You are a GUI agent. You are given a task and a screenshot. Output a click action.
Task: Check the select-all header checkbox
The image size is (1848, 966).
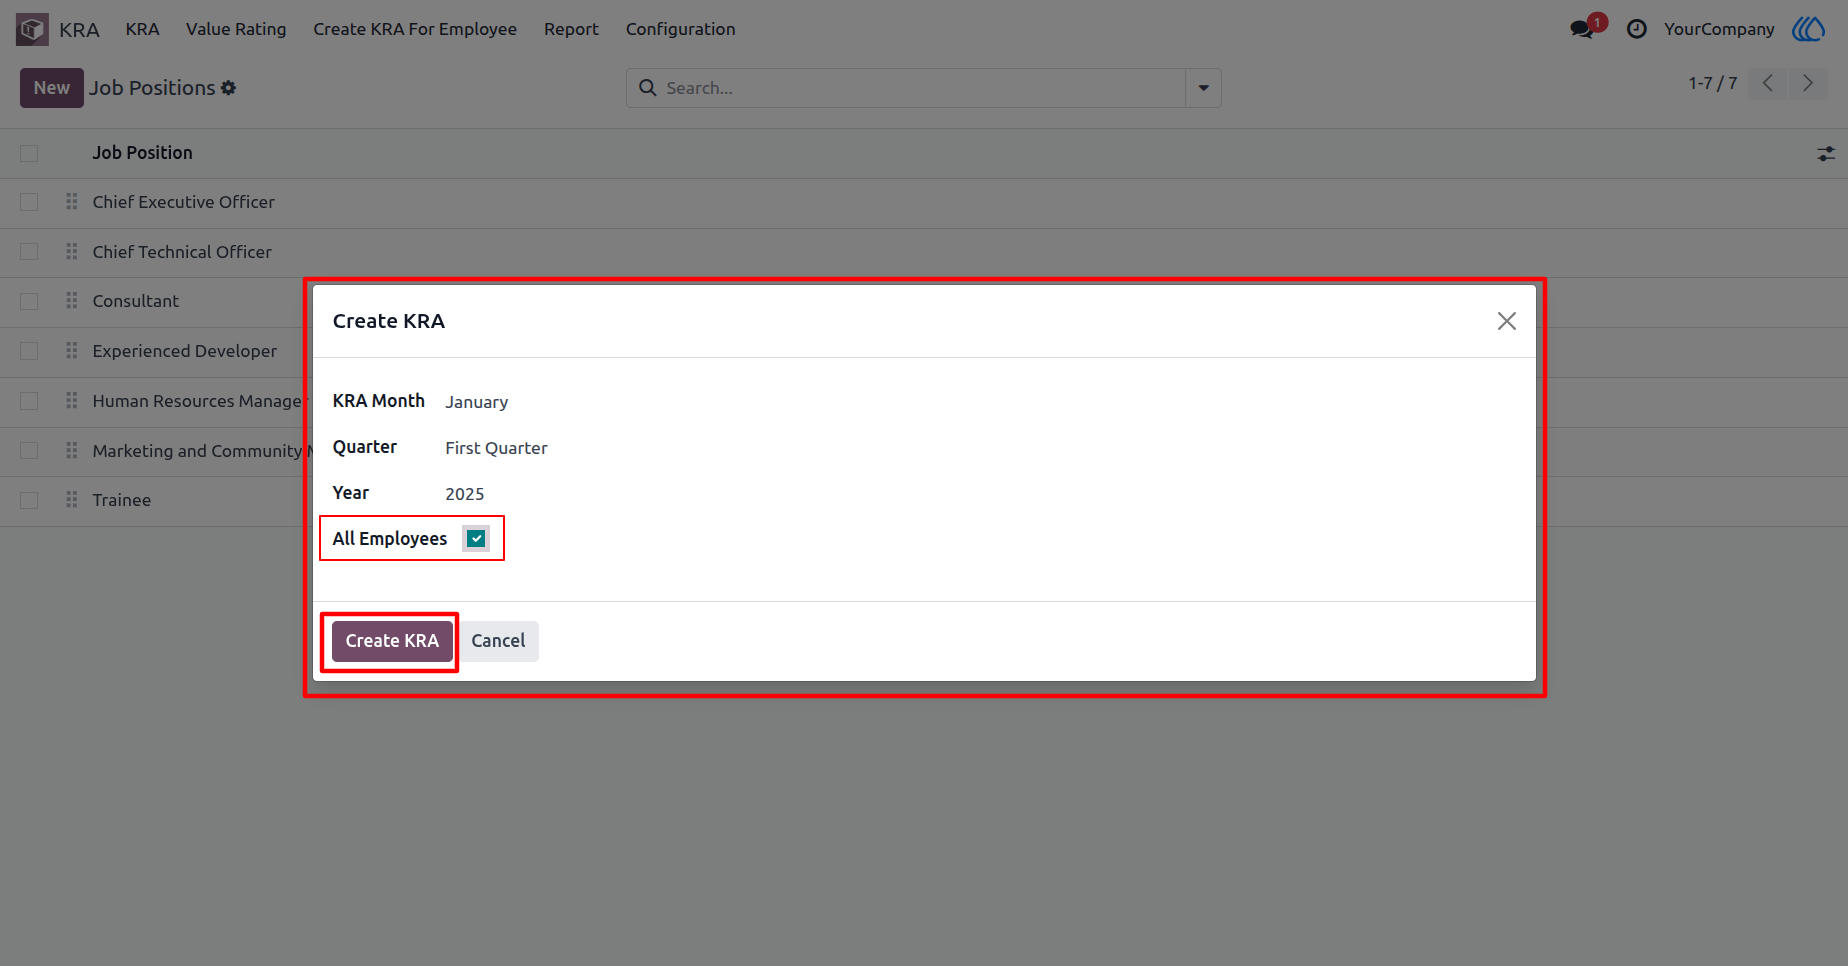(29, 153)
